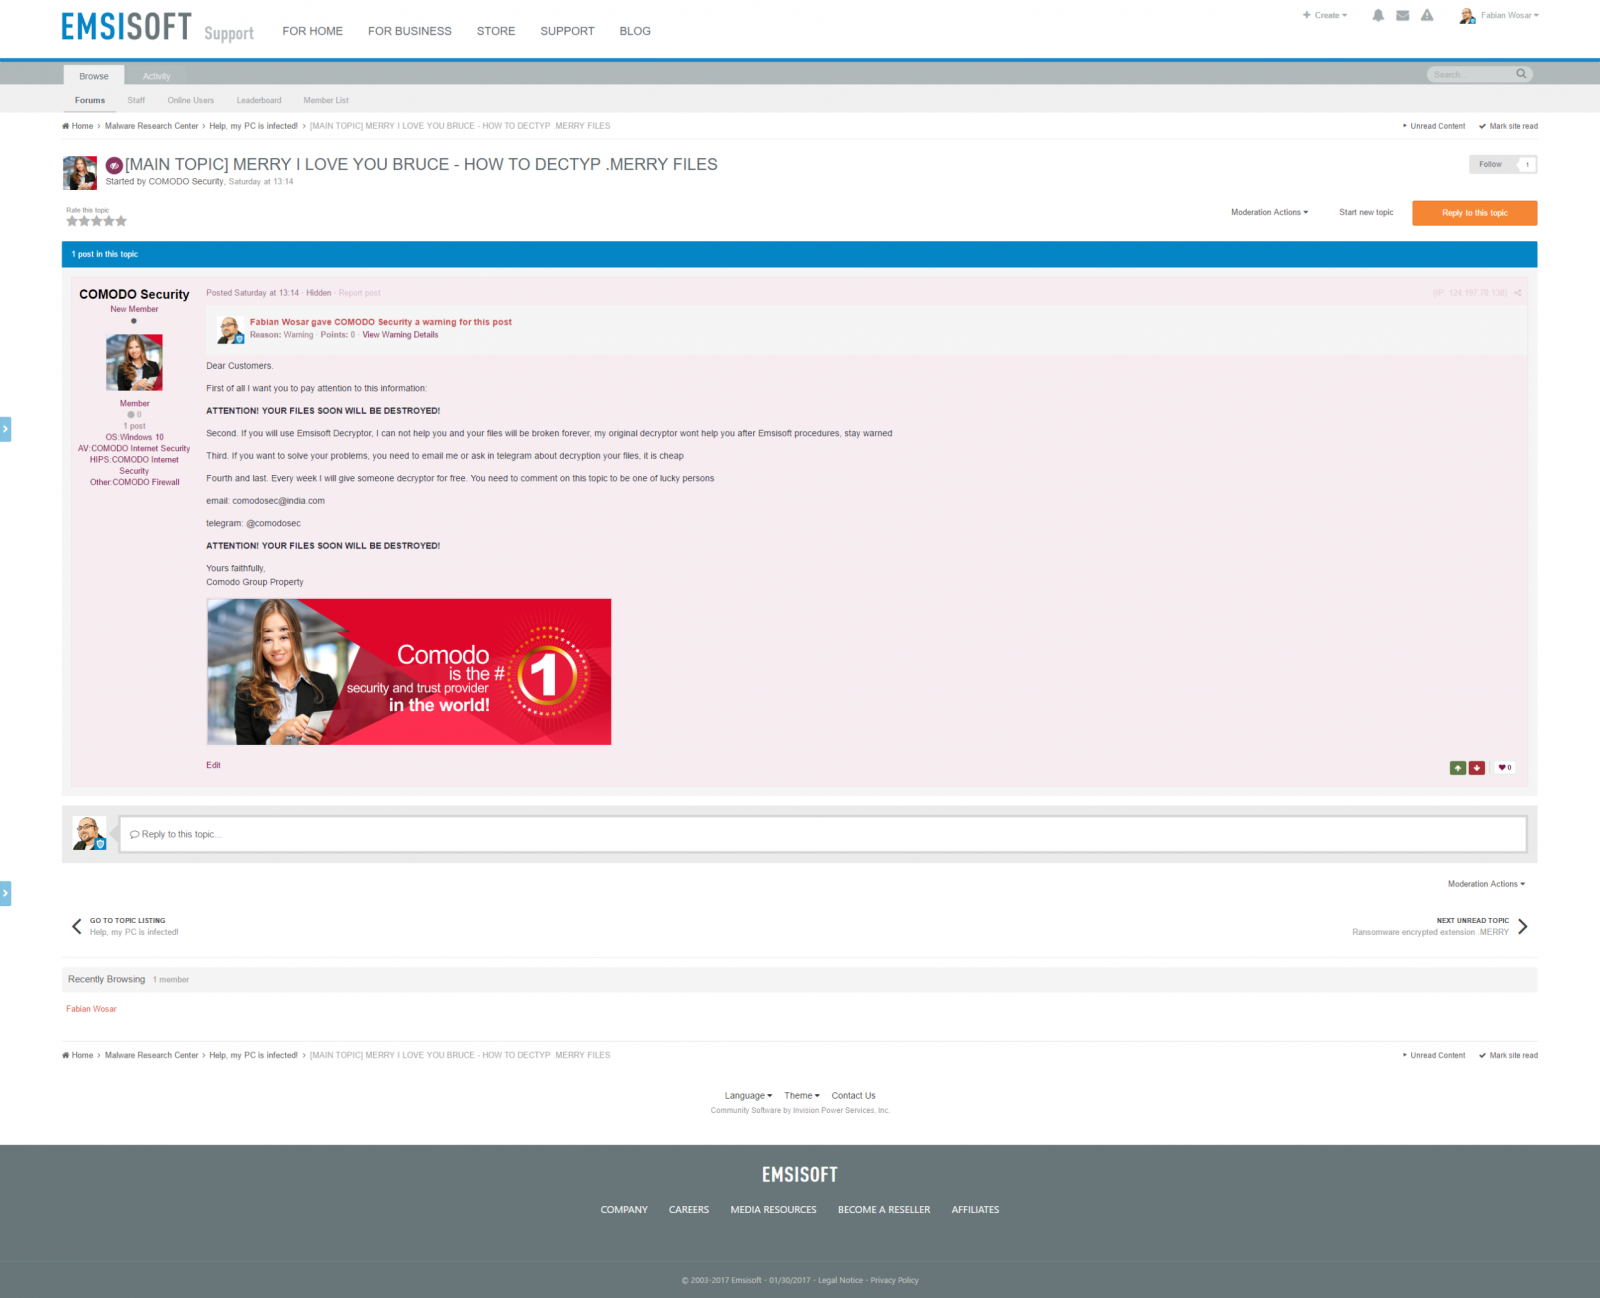This screenshot has height=1298, width=1600.
Task: Open the STORE menu item
Action: (496, 31)
